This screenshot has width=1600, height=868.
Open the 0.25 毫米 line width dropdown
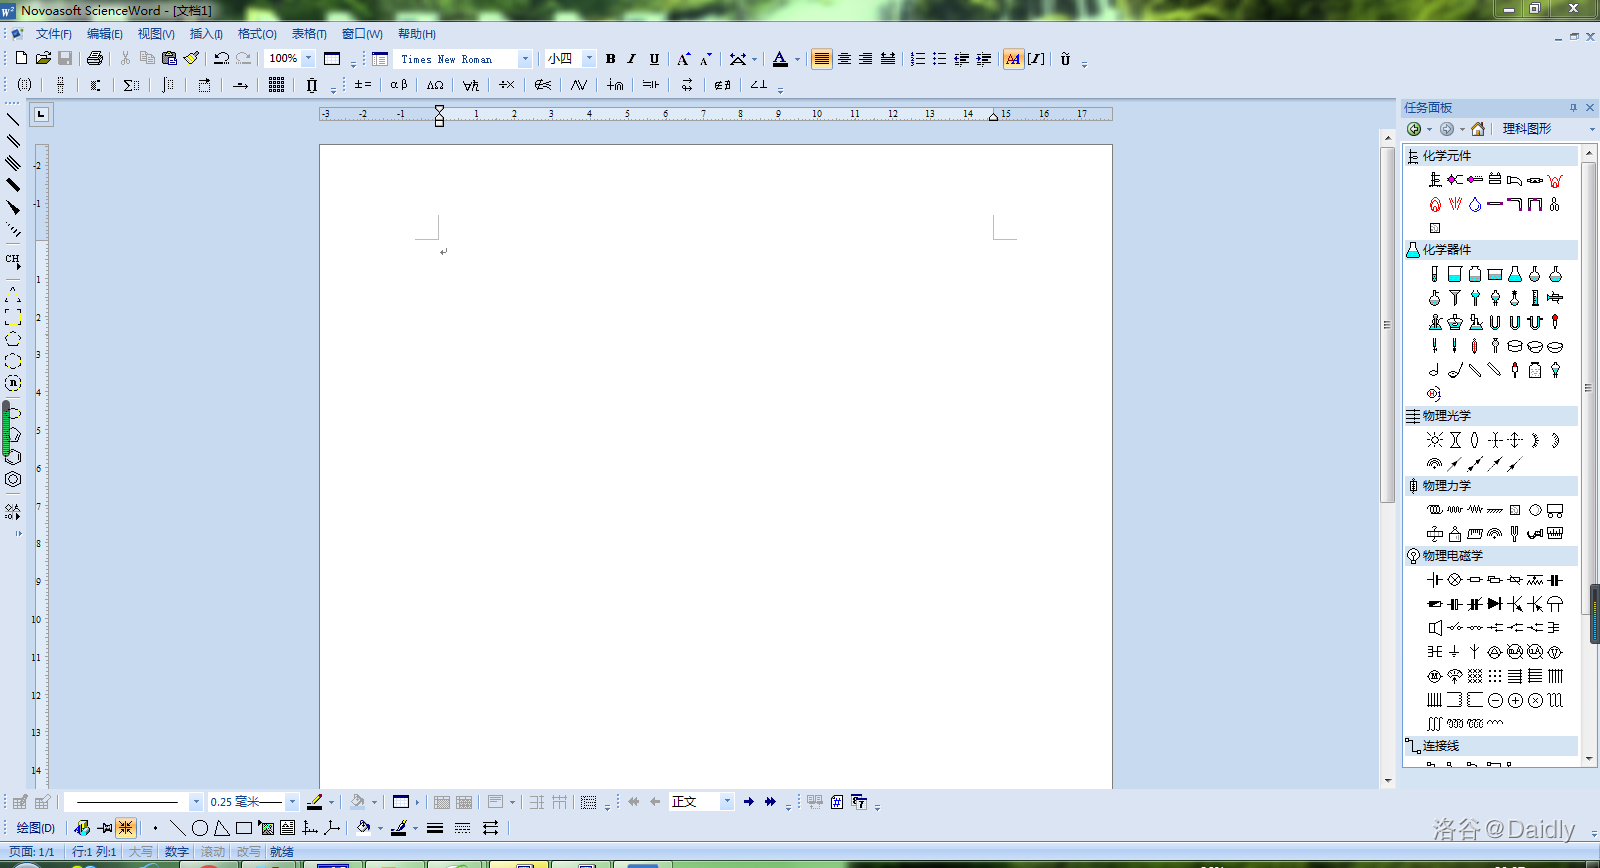[x=292, y=802]
